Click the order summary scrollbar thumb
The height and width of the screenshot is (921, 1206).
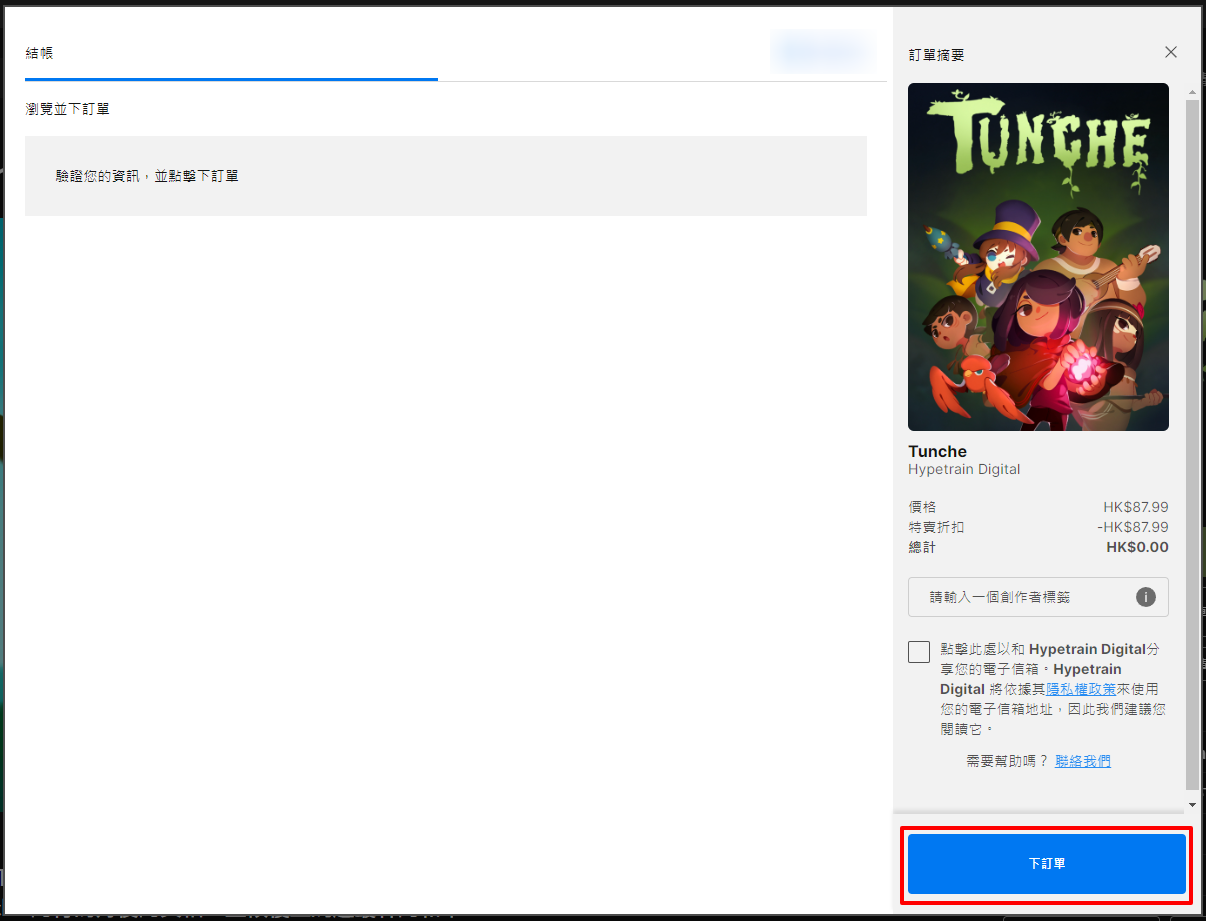[1192, 443]
